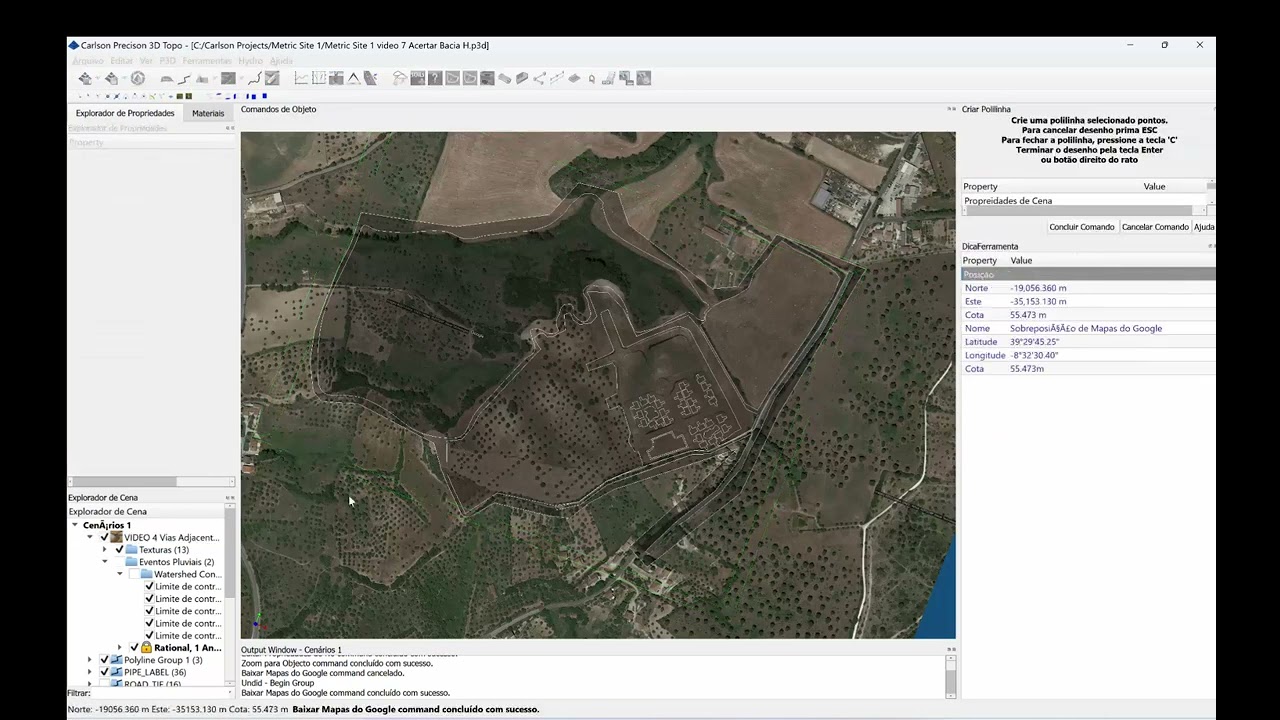Click the Ajuda button beside Cancelar Comando
The width and height of the screenshot is (1280, 720).
(1204, 227)
